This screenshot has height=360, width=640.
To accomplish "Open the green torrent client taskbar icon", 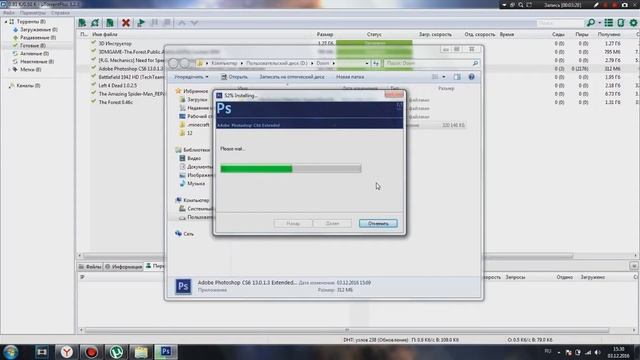I will coord(116,352).
